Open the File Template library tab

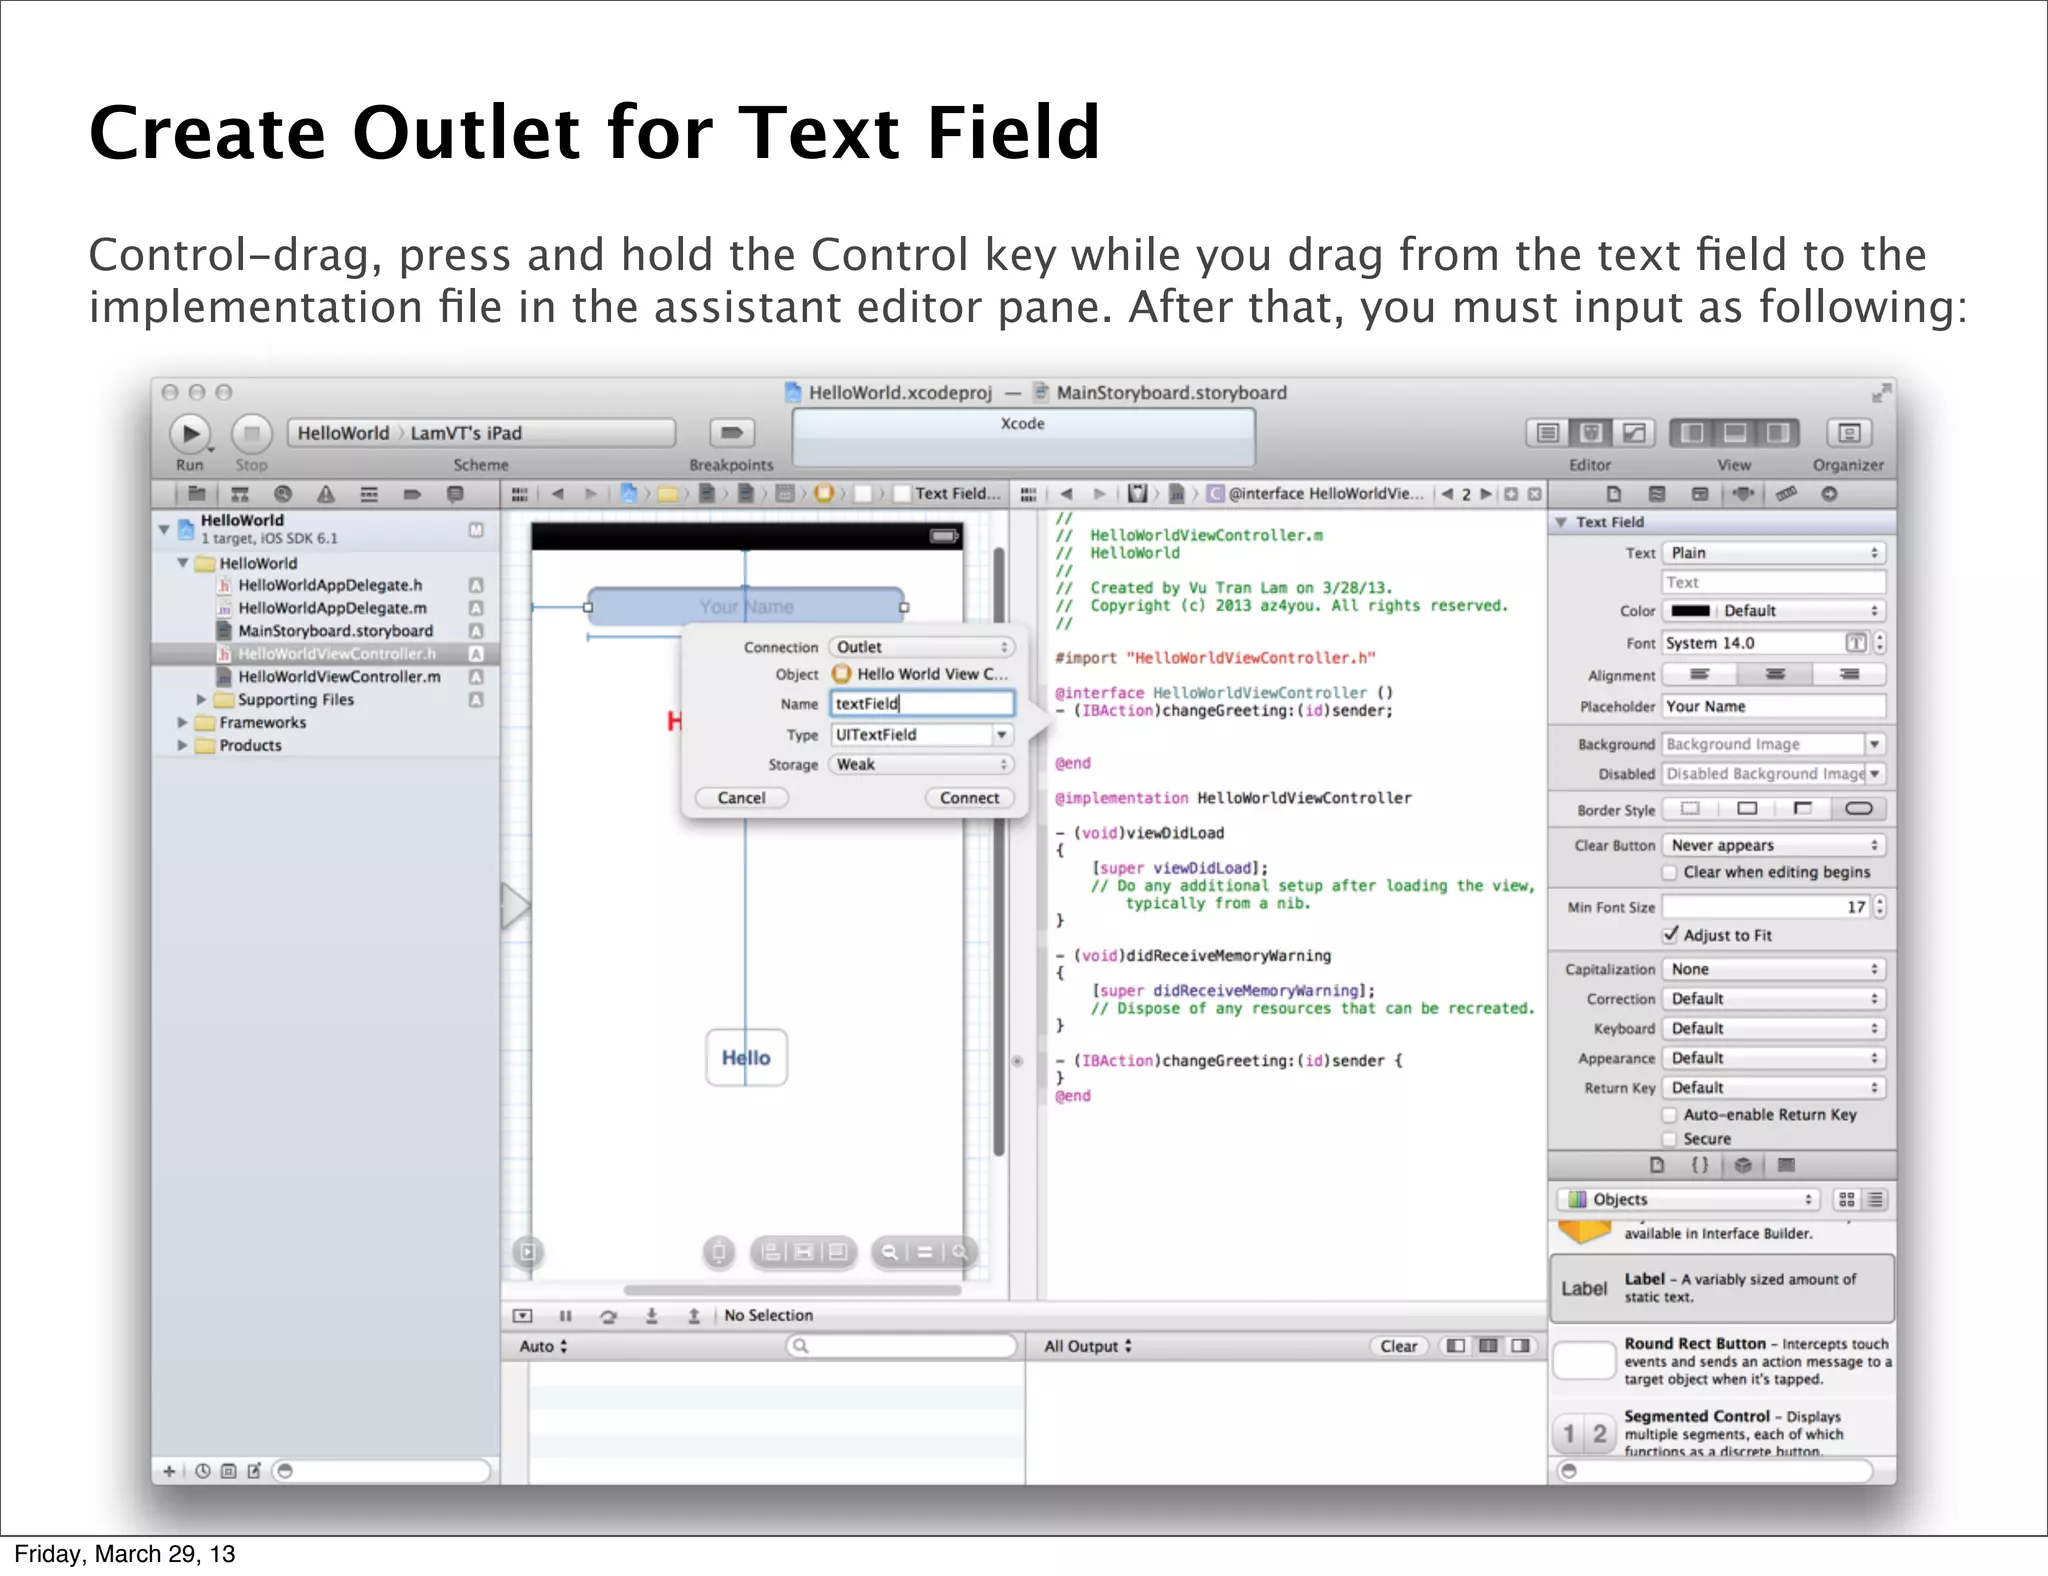coord(1657,1165)
